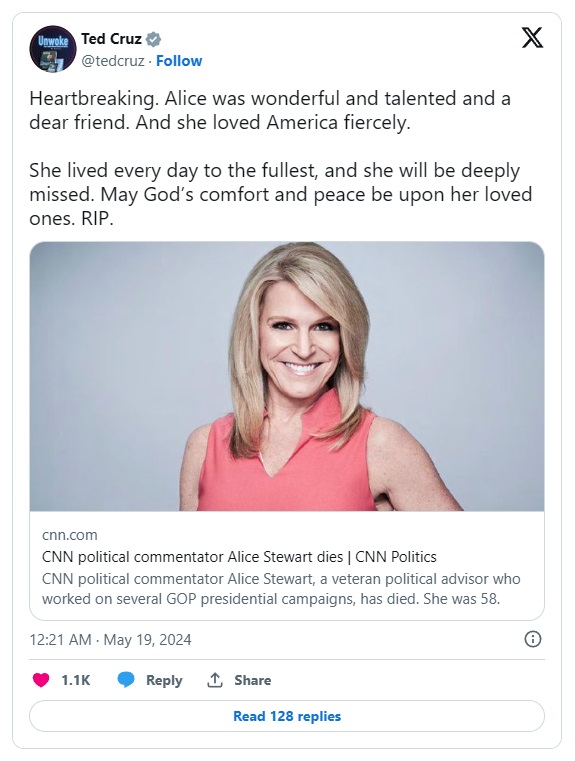This screenshot has width=575, height=761.
Task: Click the @tedcruz handle
Action: pos(113,61)
